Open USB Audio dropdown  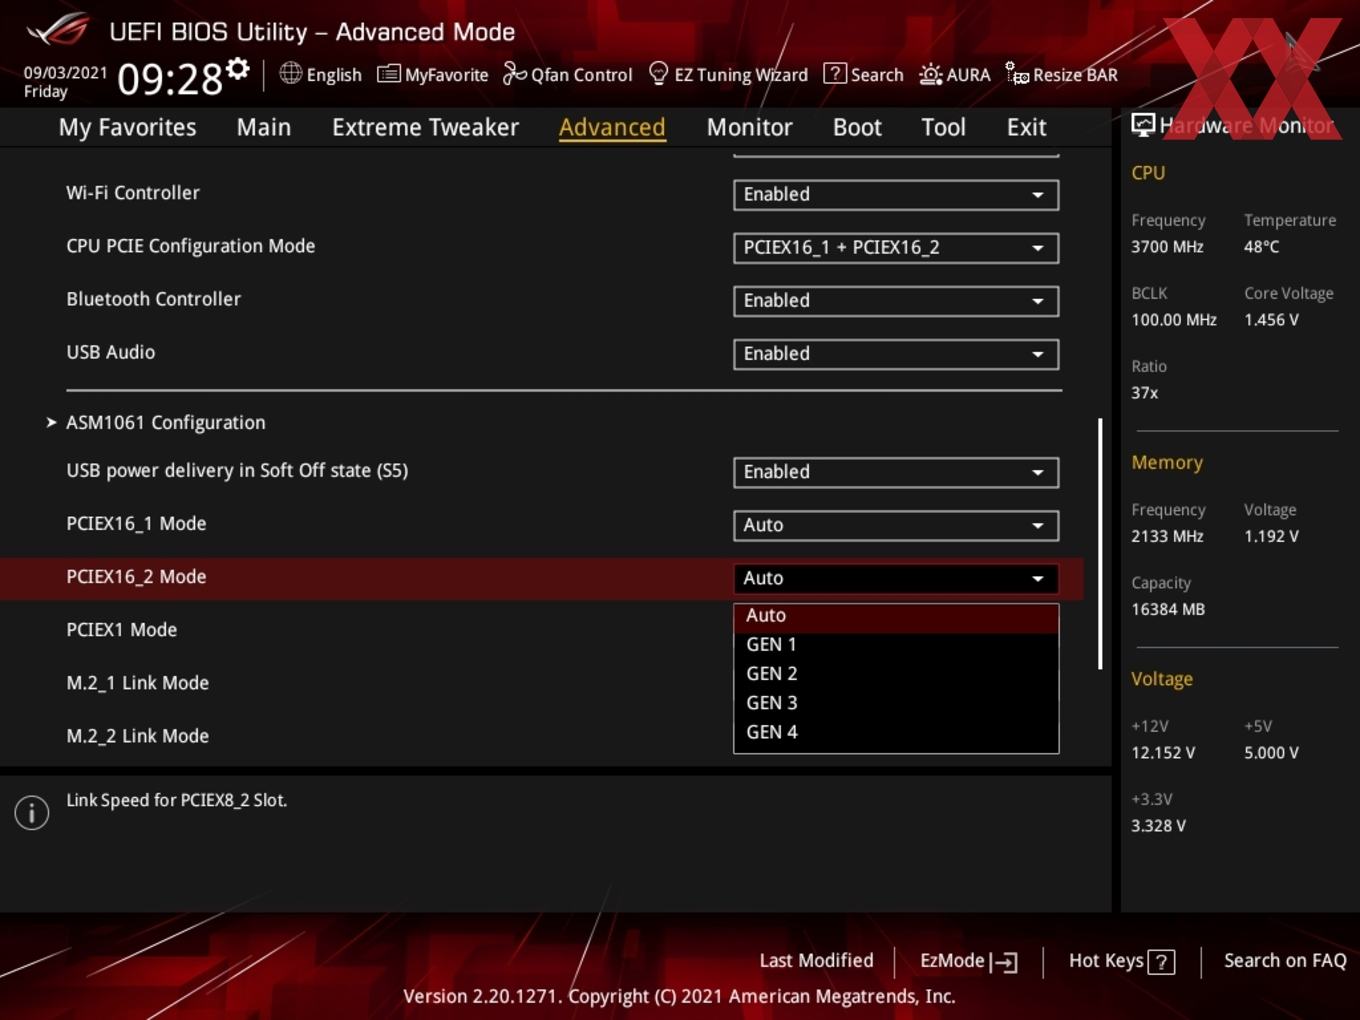pyautogui.click(x=896, y=353)
